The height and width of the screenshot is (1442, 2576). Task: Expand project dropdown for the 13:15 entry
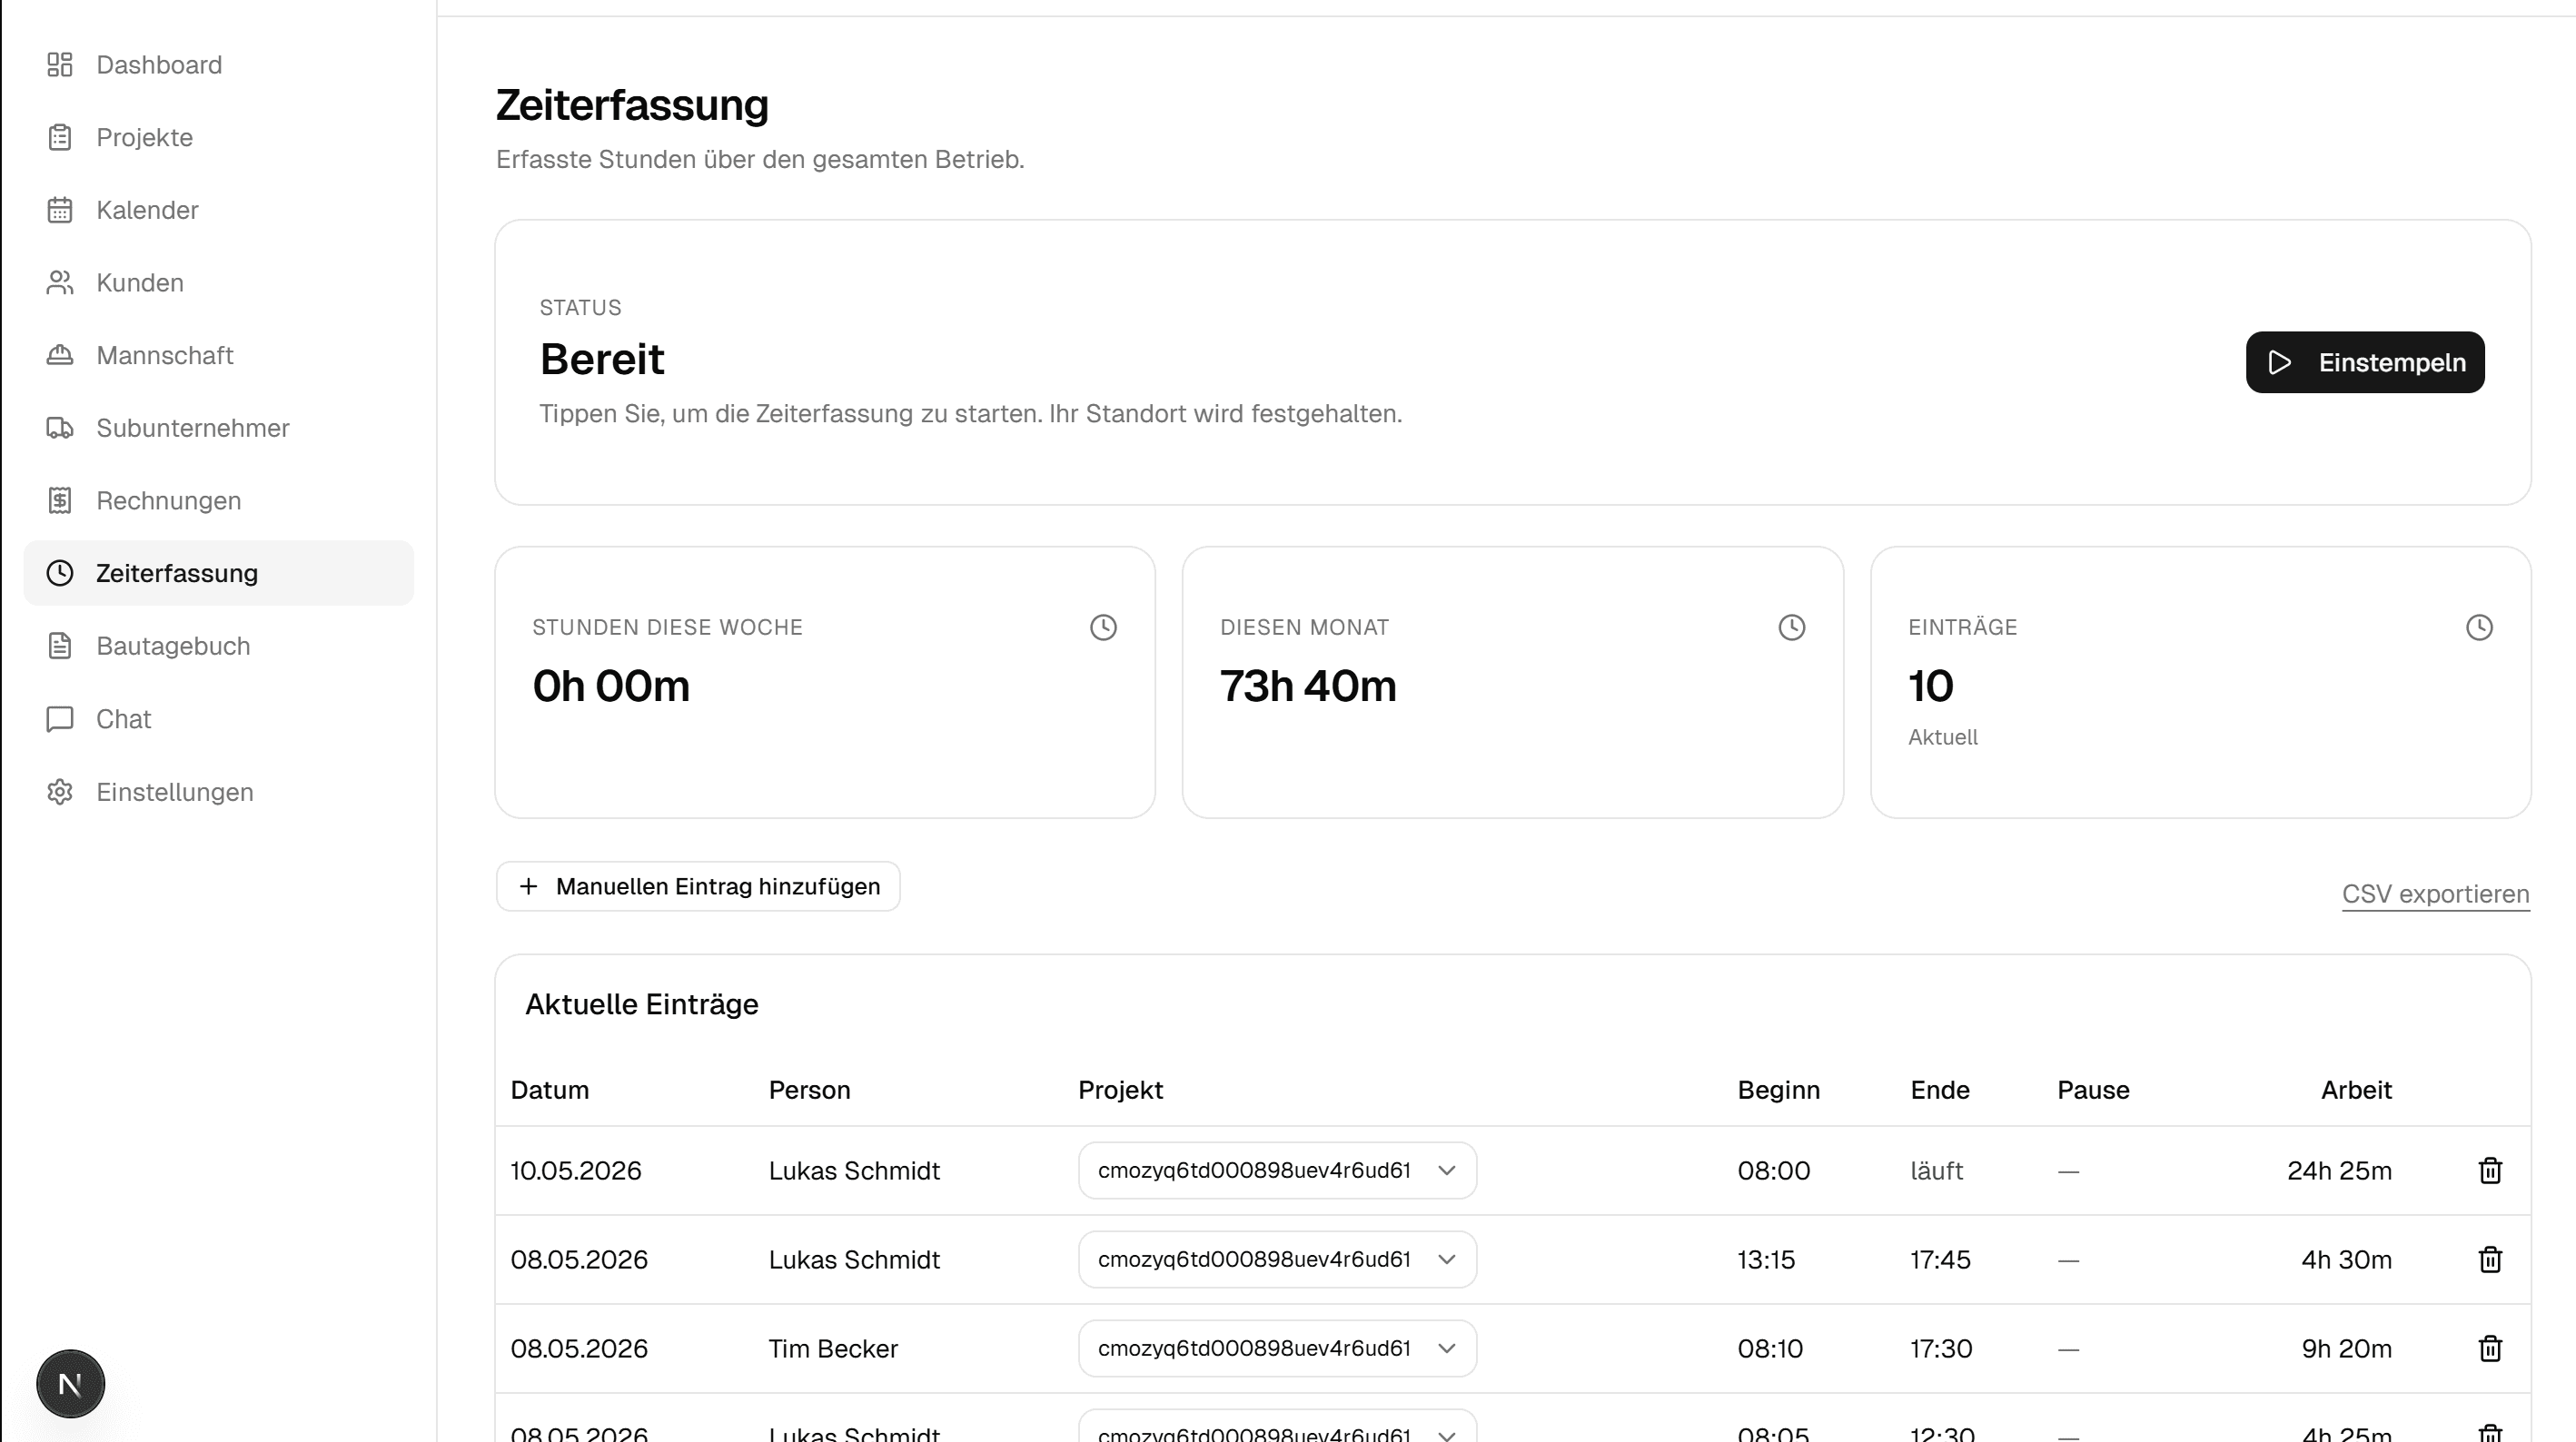tap(1277, 1259)
